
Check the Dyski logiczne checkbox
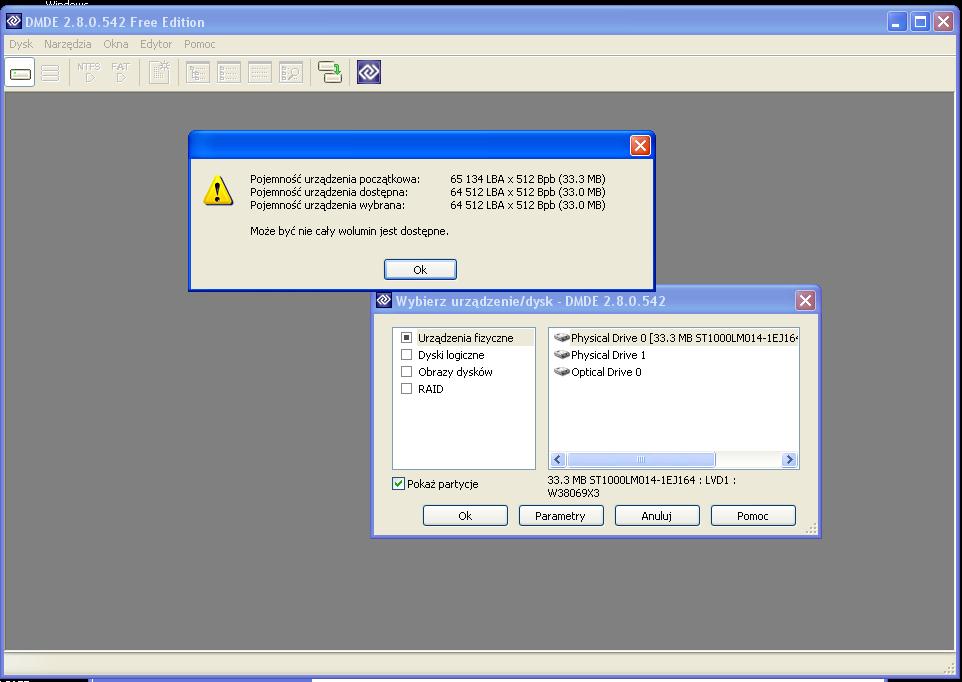point(406,354)
